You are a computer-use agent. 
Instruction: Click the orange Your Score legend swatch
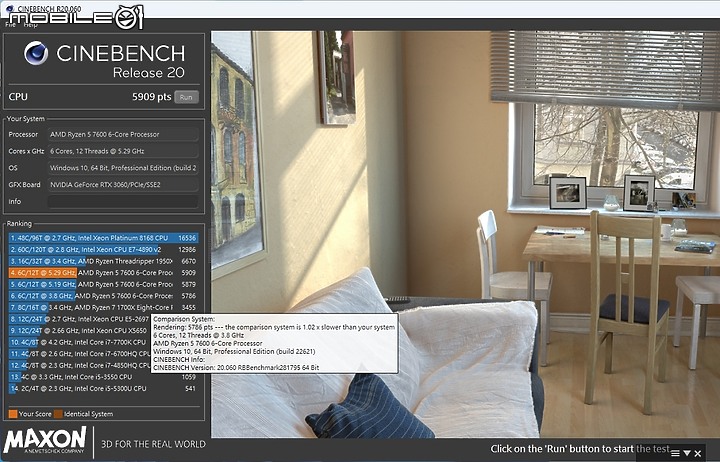13,414
